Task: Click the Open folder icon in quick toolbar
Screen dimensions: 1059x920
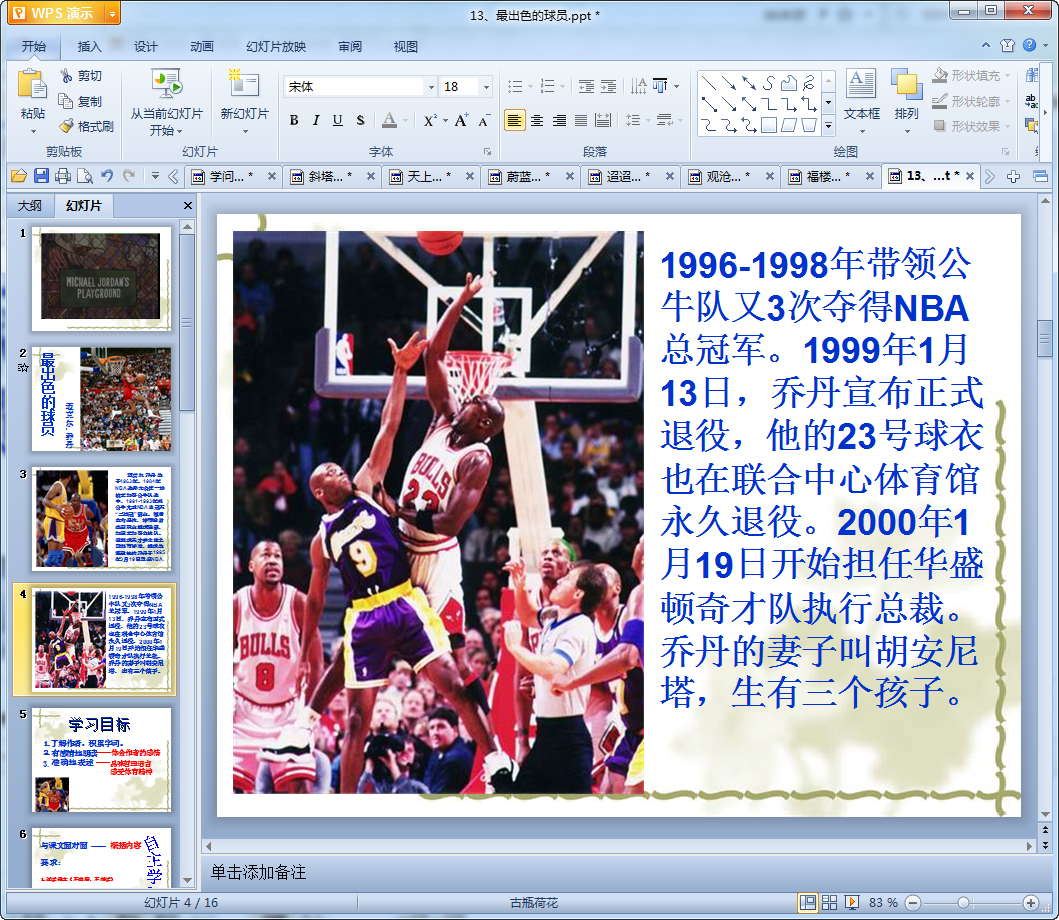Action: (19, 176)
